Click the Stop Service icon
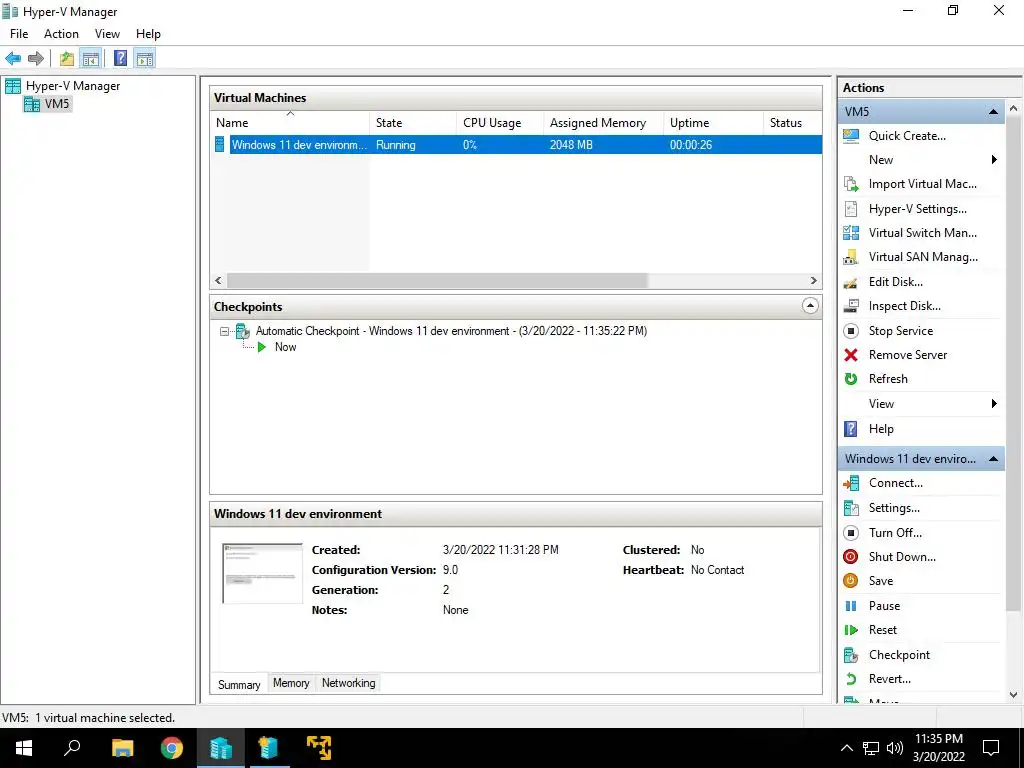 pyautogui.click(x=851, y=330)
